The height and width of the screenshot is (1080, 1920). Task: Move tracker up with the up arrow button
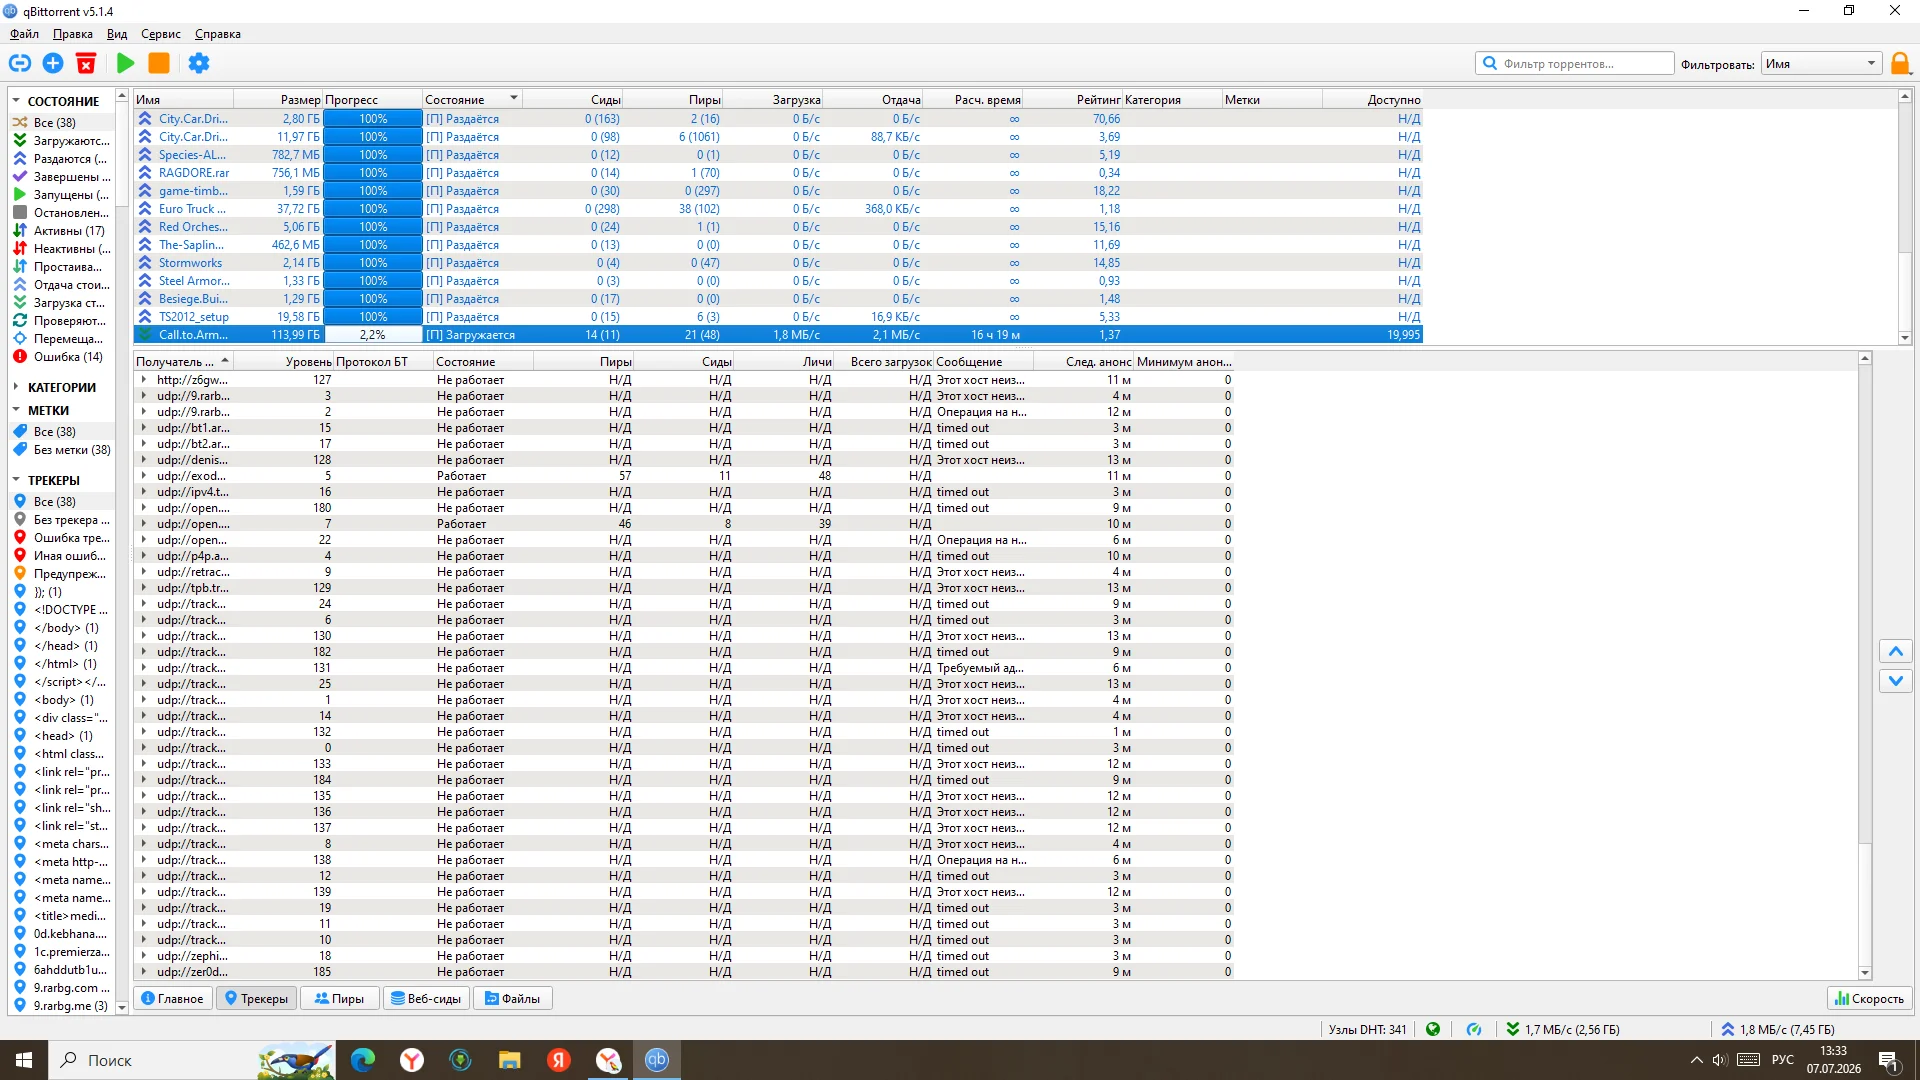(1895, 651)
